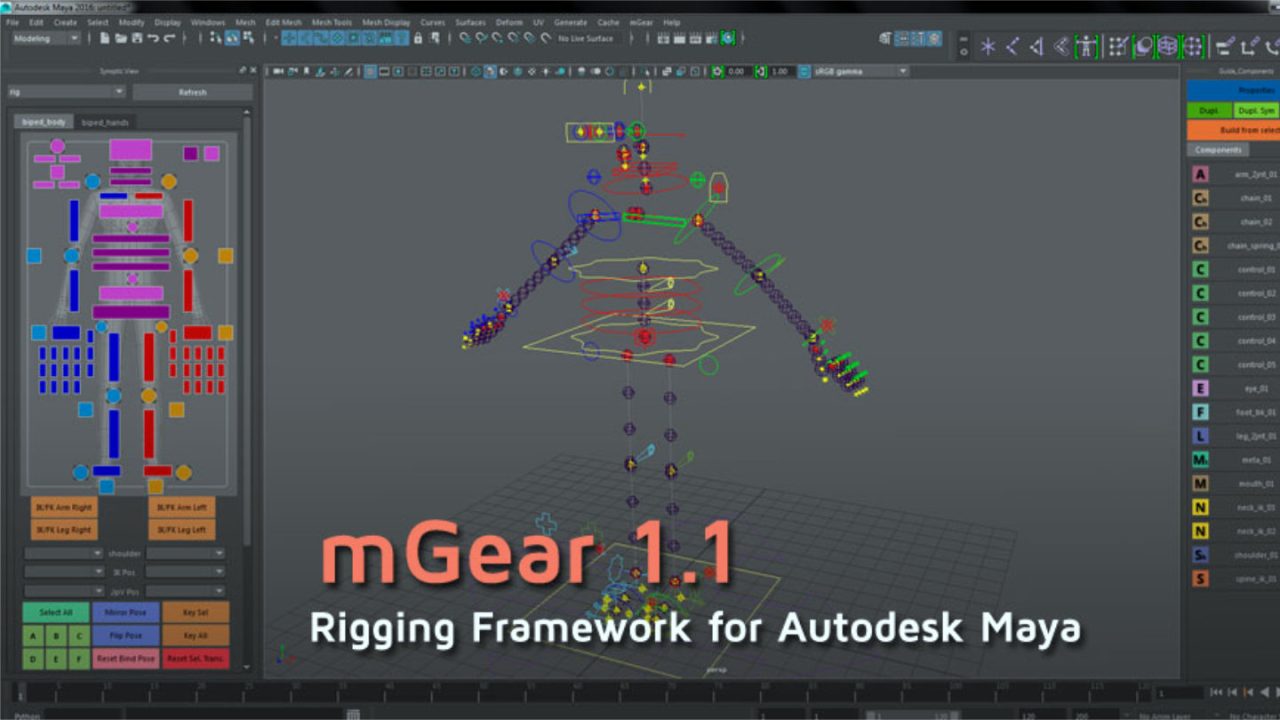Image resolution: width=1280 pixels, height=720 pixels.
Task: Click the Save Scene disk icon
Action: coord(137,39)
